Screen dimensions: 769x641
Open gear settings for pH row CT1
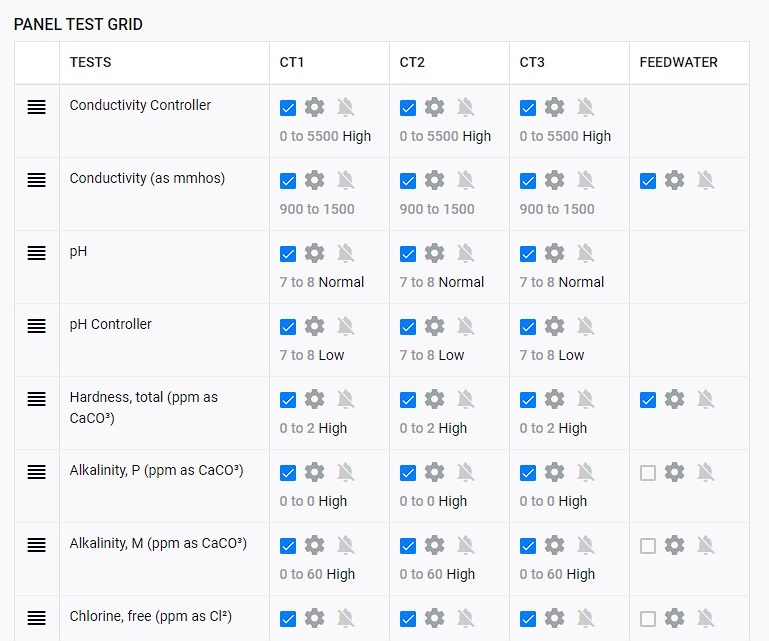pos(314,253)
